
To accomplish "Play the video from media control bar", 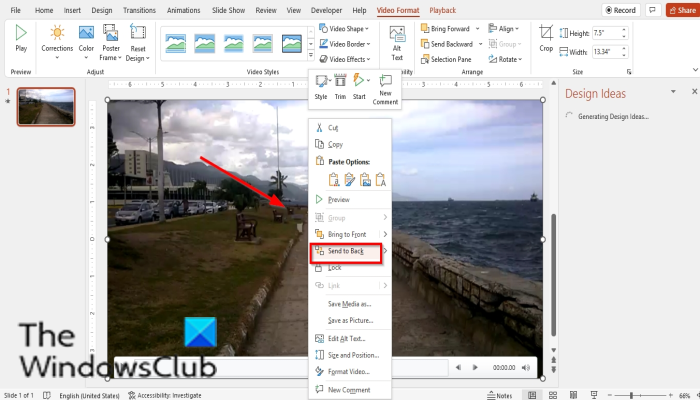I will (x=475, y=367).
